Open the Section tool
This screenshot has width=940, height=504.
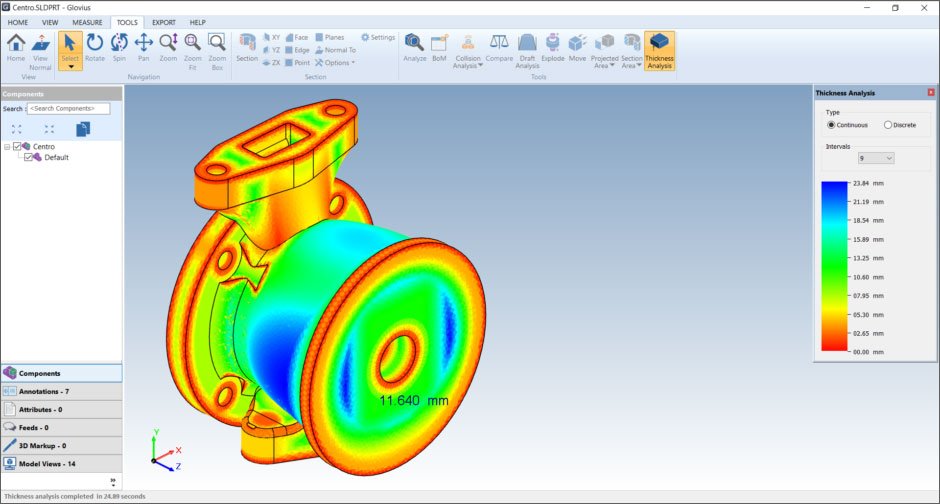[x=247, y=48]
